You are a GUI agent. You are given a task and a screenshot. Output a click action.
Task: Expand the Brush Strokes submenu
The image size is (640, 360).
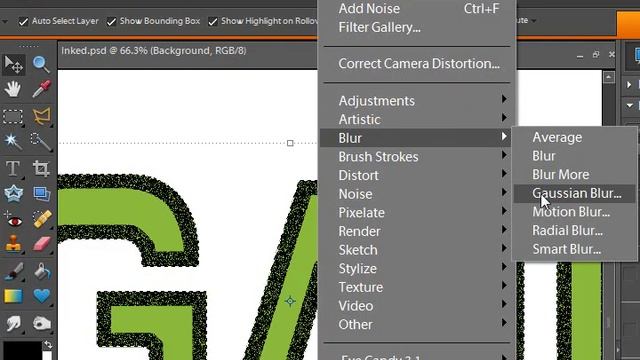tap(417, 157)
